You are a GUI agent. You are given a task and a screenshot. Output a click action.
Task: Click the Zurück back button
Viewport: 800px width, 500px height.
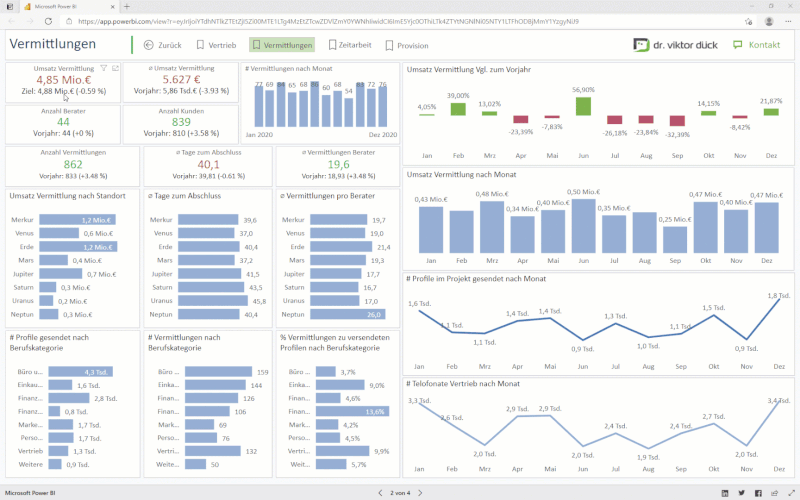(x=162, y=45)
